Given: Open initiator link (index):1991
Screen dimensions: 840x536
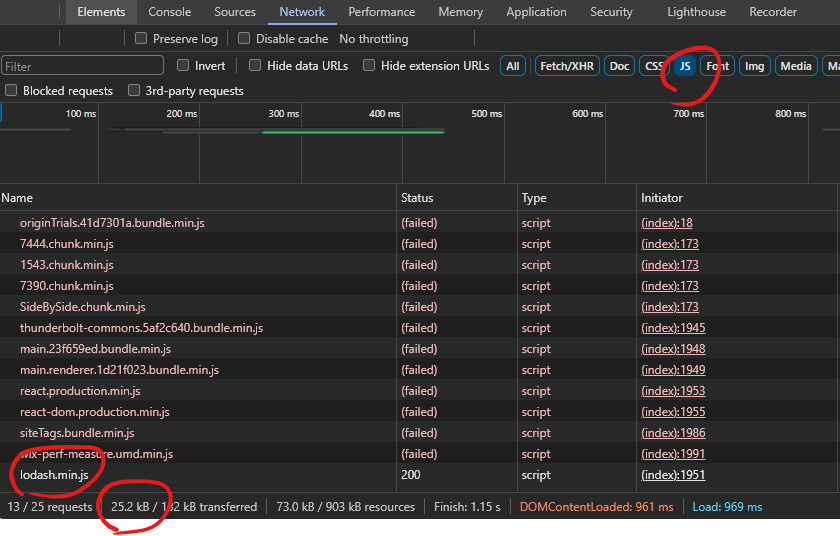Looking at the screenshot, I should (673, 454).
